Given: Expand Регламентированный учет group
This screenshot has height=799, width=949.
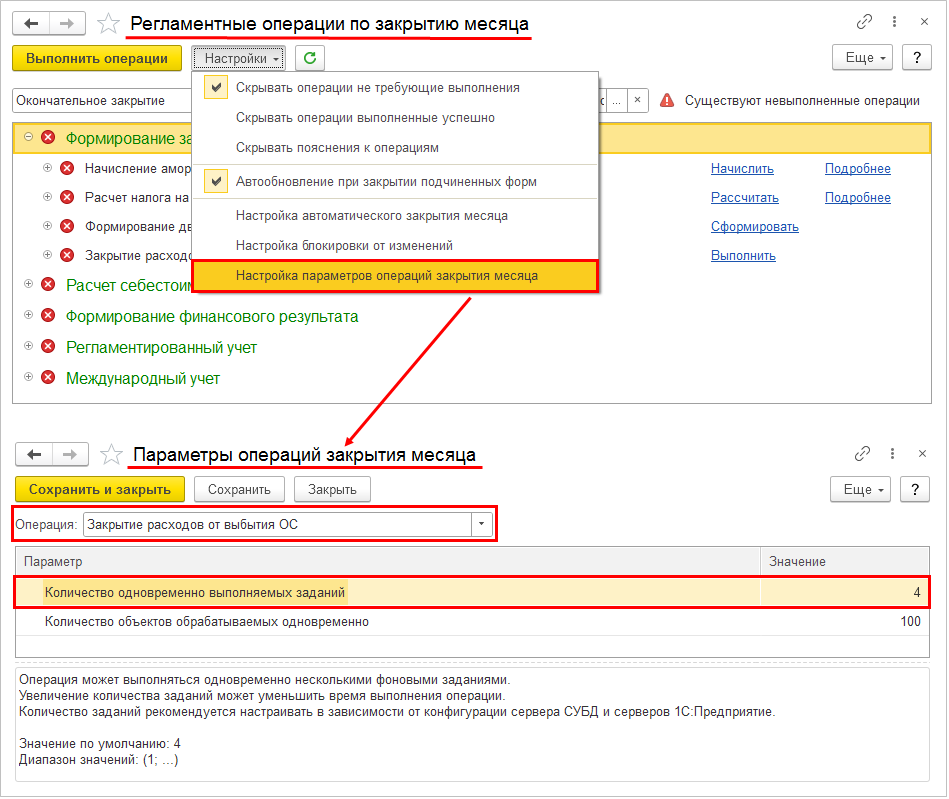Looking at the screenshot, I should point(28,346).
